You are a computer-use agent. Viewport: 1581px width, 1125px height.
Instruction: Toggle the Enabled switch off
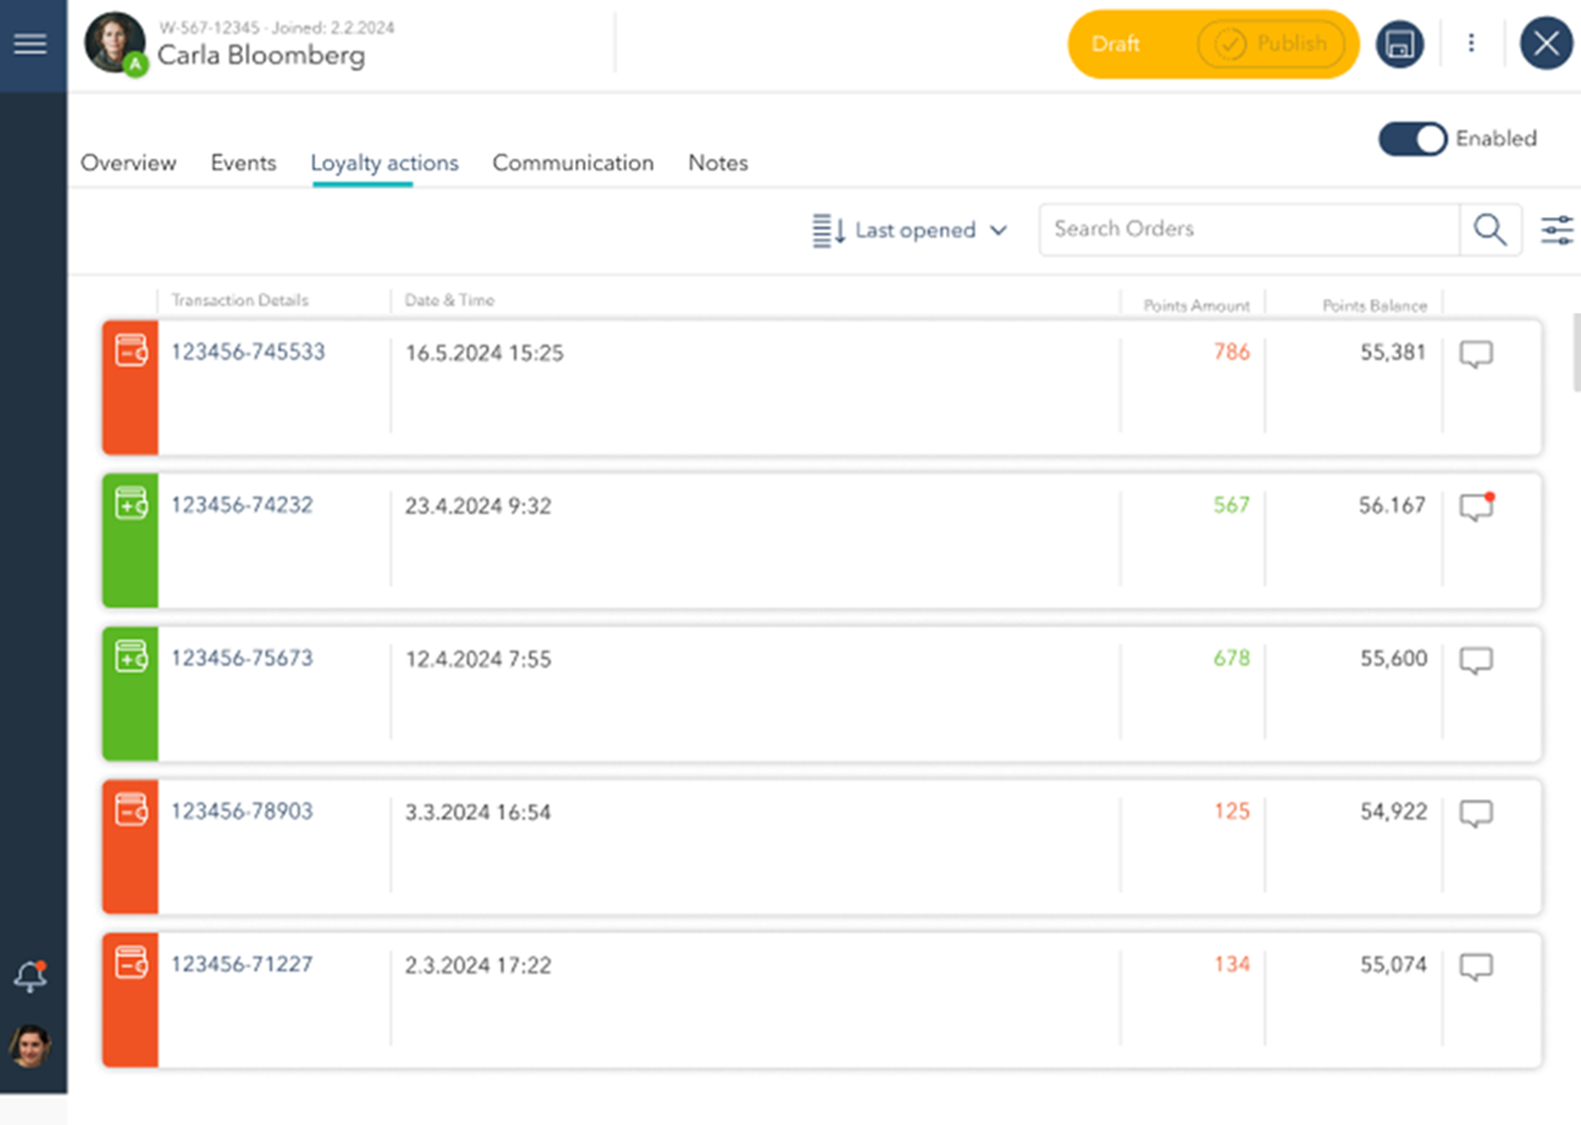pos(1412,139)
